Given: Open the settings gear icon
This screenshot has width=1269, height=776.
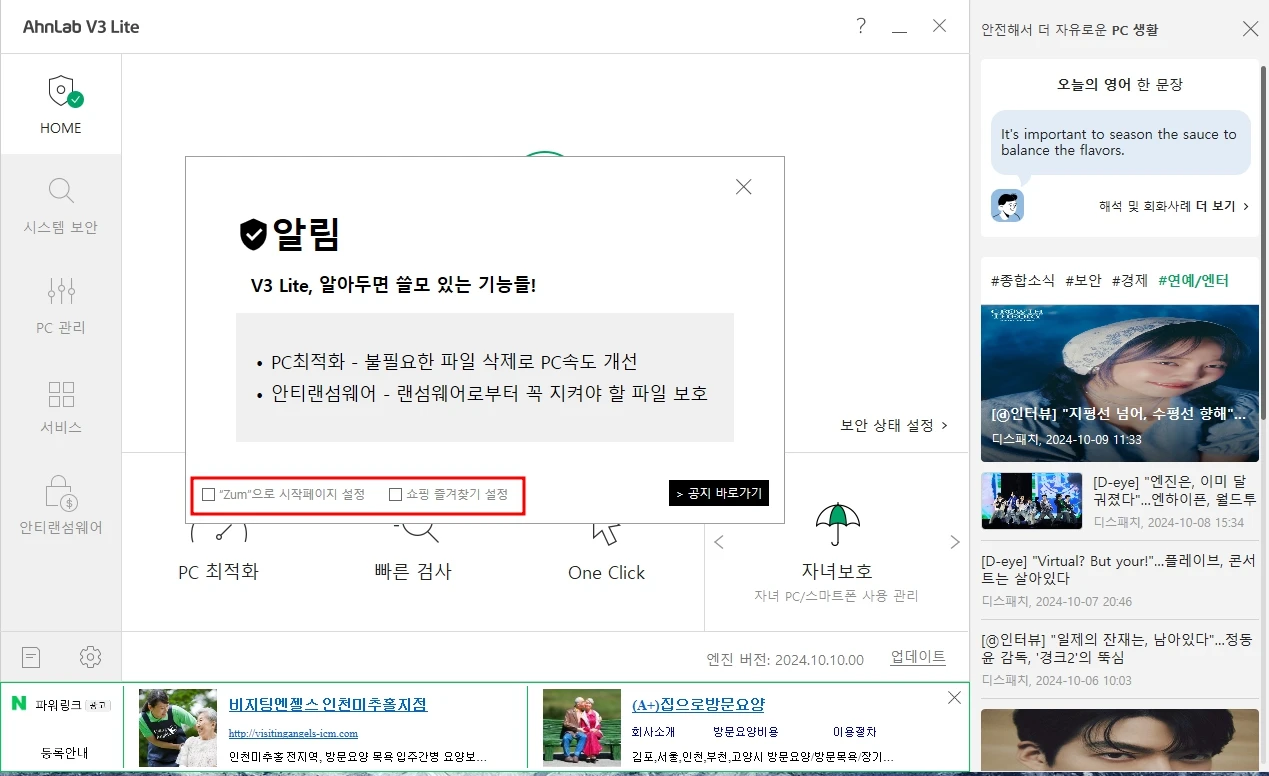Looking at the screenshot, I should (90, 657).
